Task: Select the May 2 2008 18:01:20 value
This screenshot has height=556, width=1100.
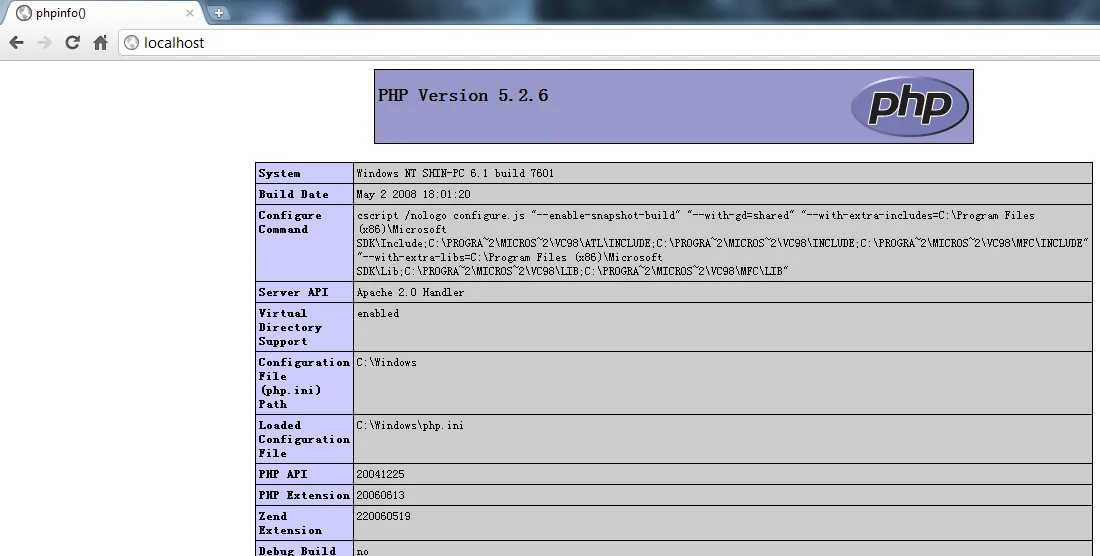Action: point(413,194)
